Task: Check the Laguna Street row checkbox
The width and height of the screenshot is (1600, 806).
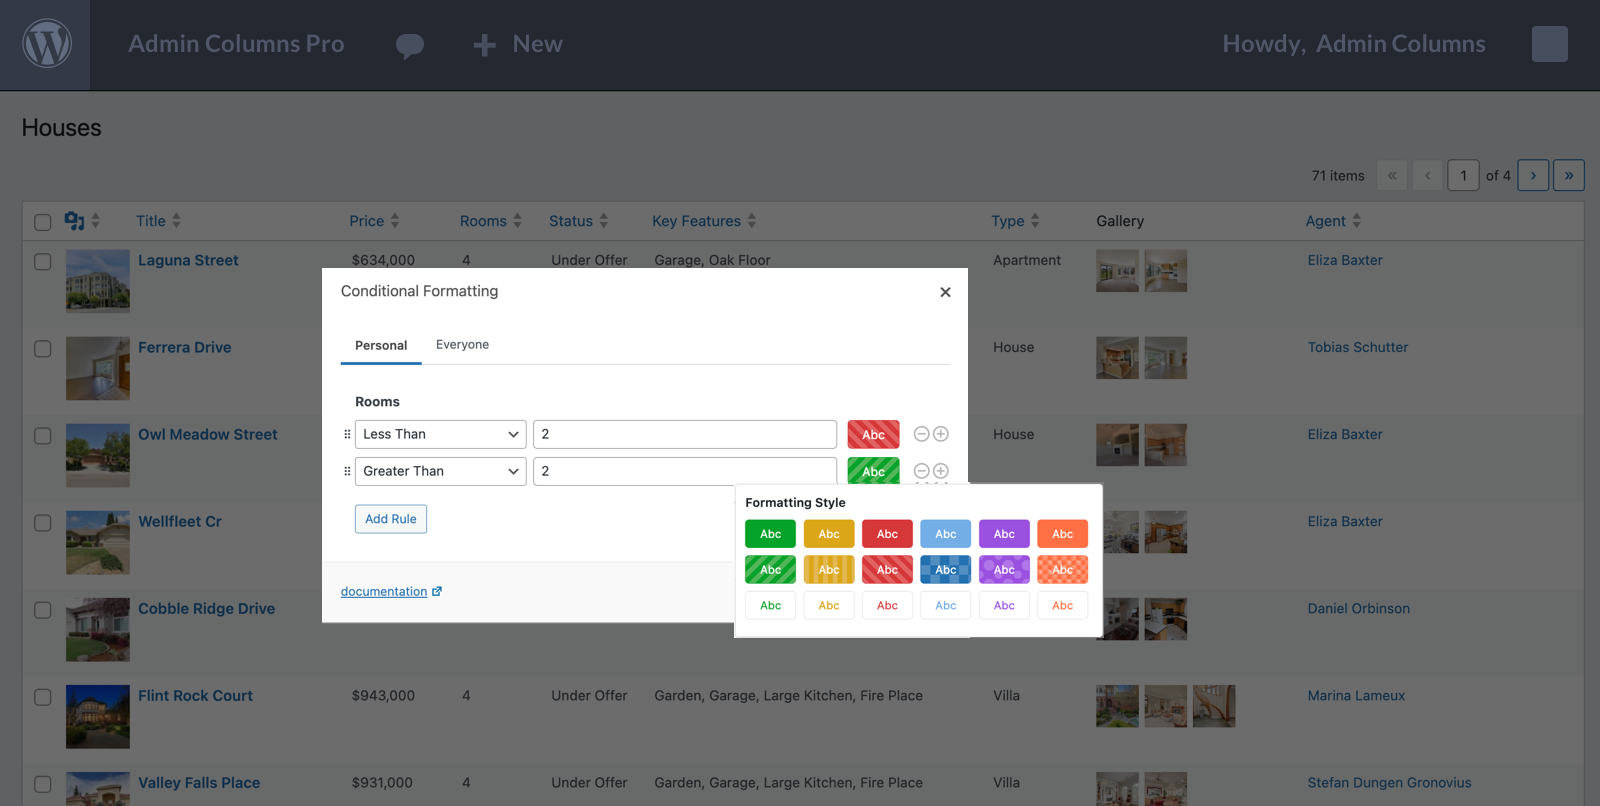Action: pos(43,261)
